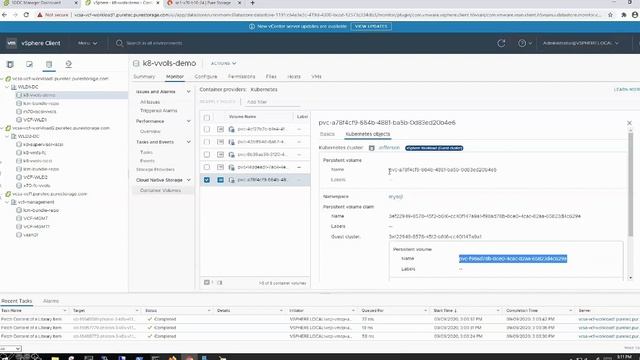640x360 pixels.
Task: Click the export icon in volume list footer
Action: click(x=220, y=282)
